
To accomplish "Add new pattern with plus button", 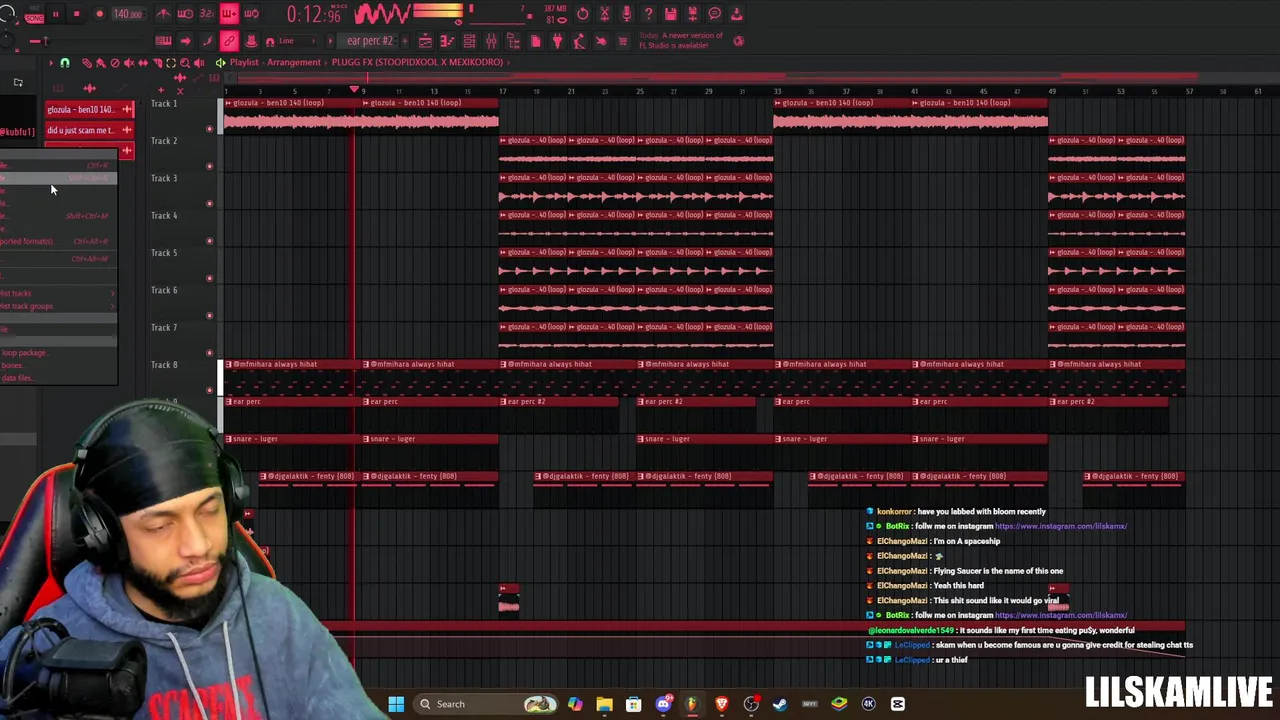I will tap(403, 41).
